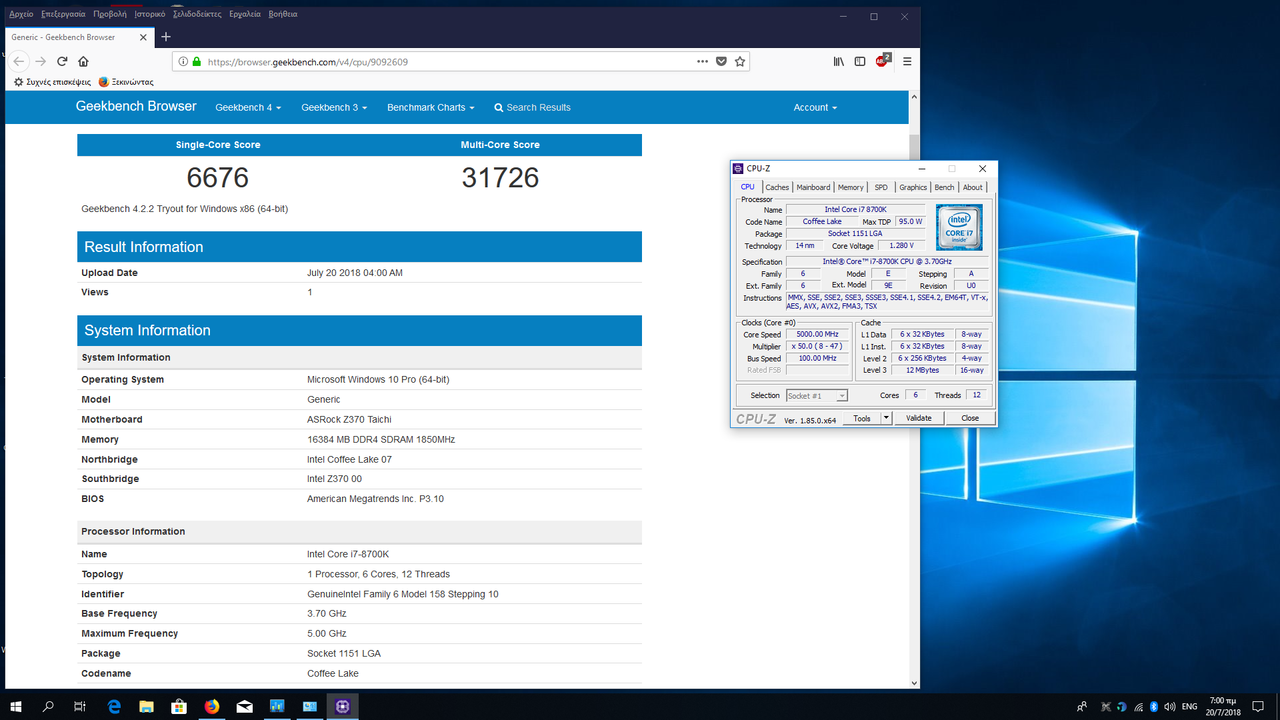This screenshot has height=720, width=1280.
Task: Click the CPU-Z Tools button
Action: [x=862, y=418]
